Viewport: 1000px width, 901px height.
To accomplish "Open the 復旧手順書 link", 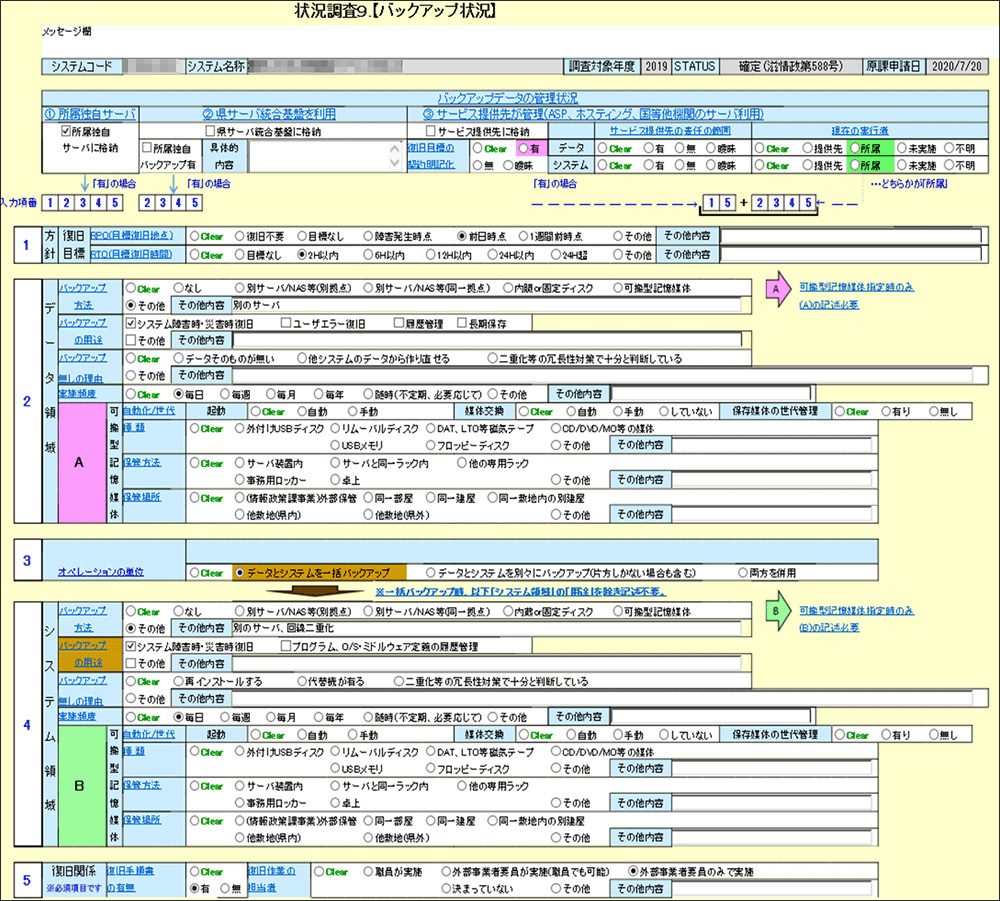I will [130, 871].
